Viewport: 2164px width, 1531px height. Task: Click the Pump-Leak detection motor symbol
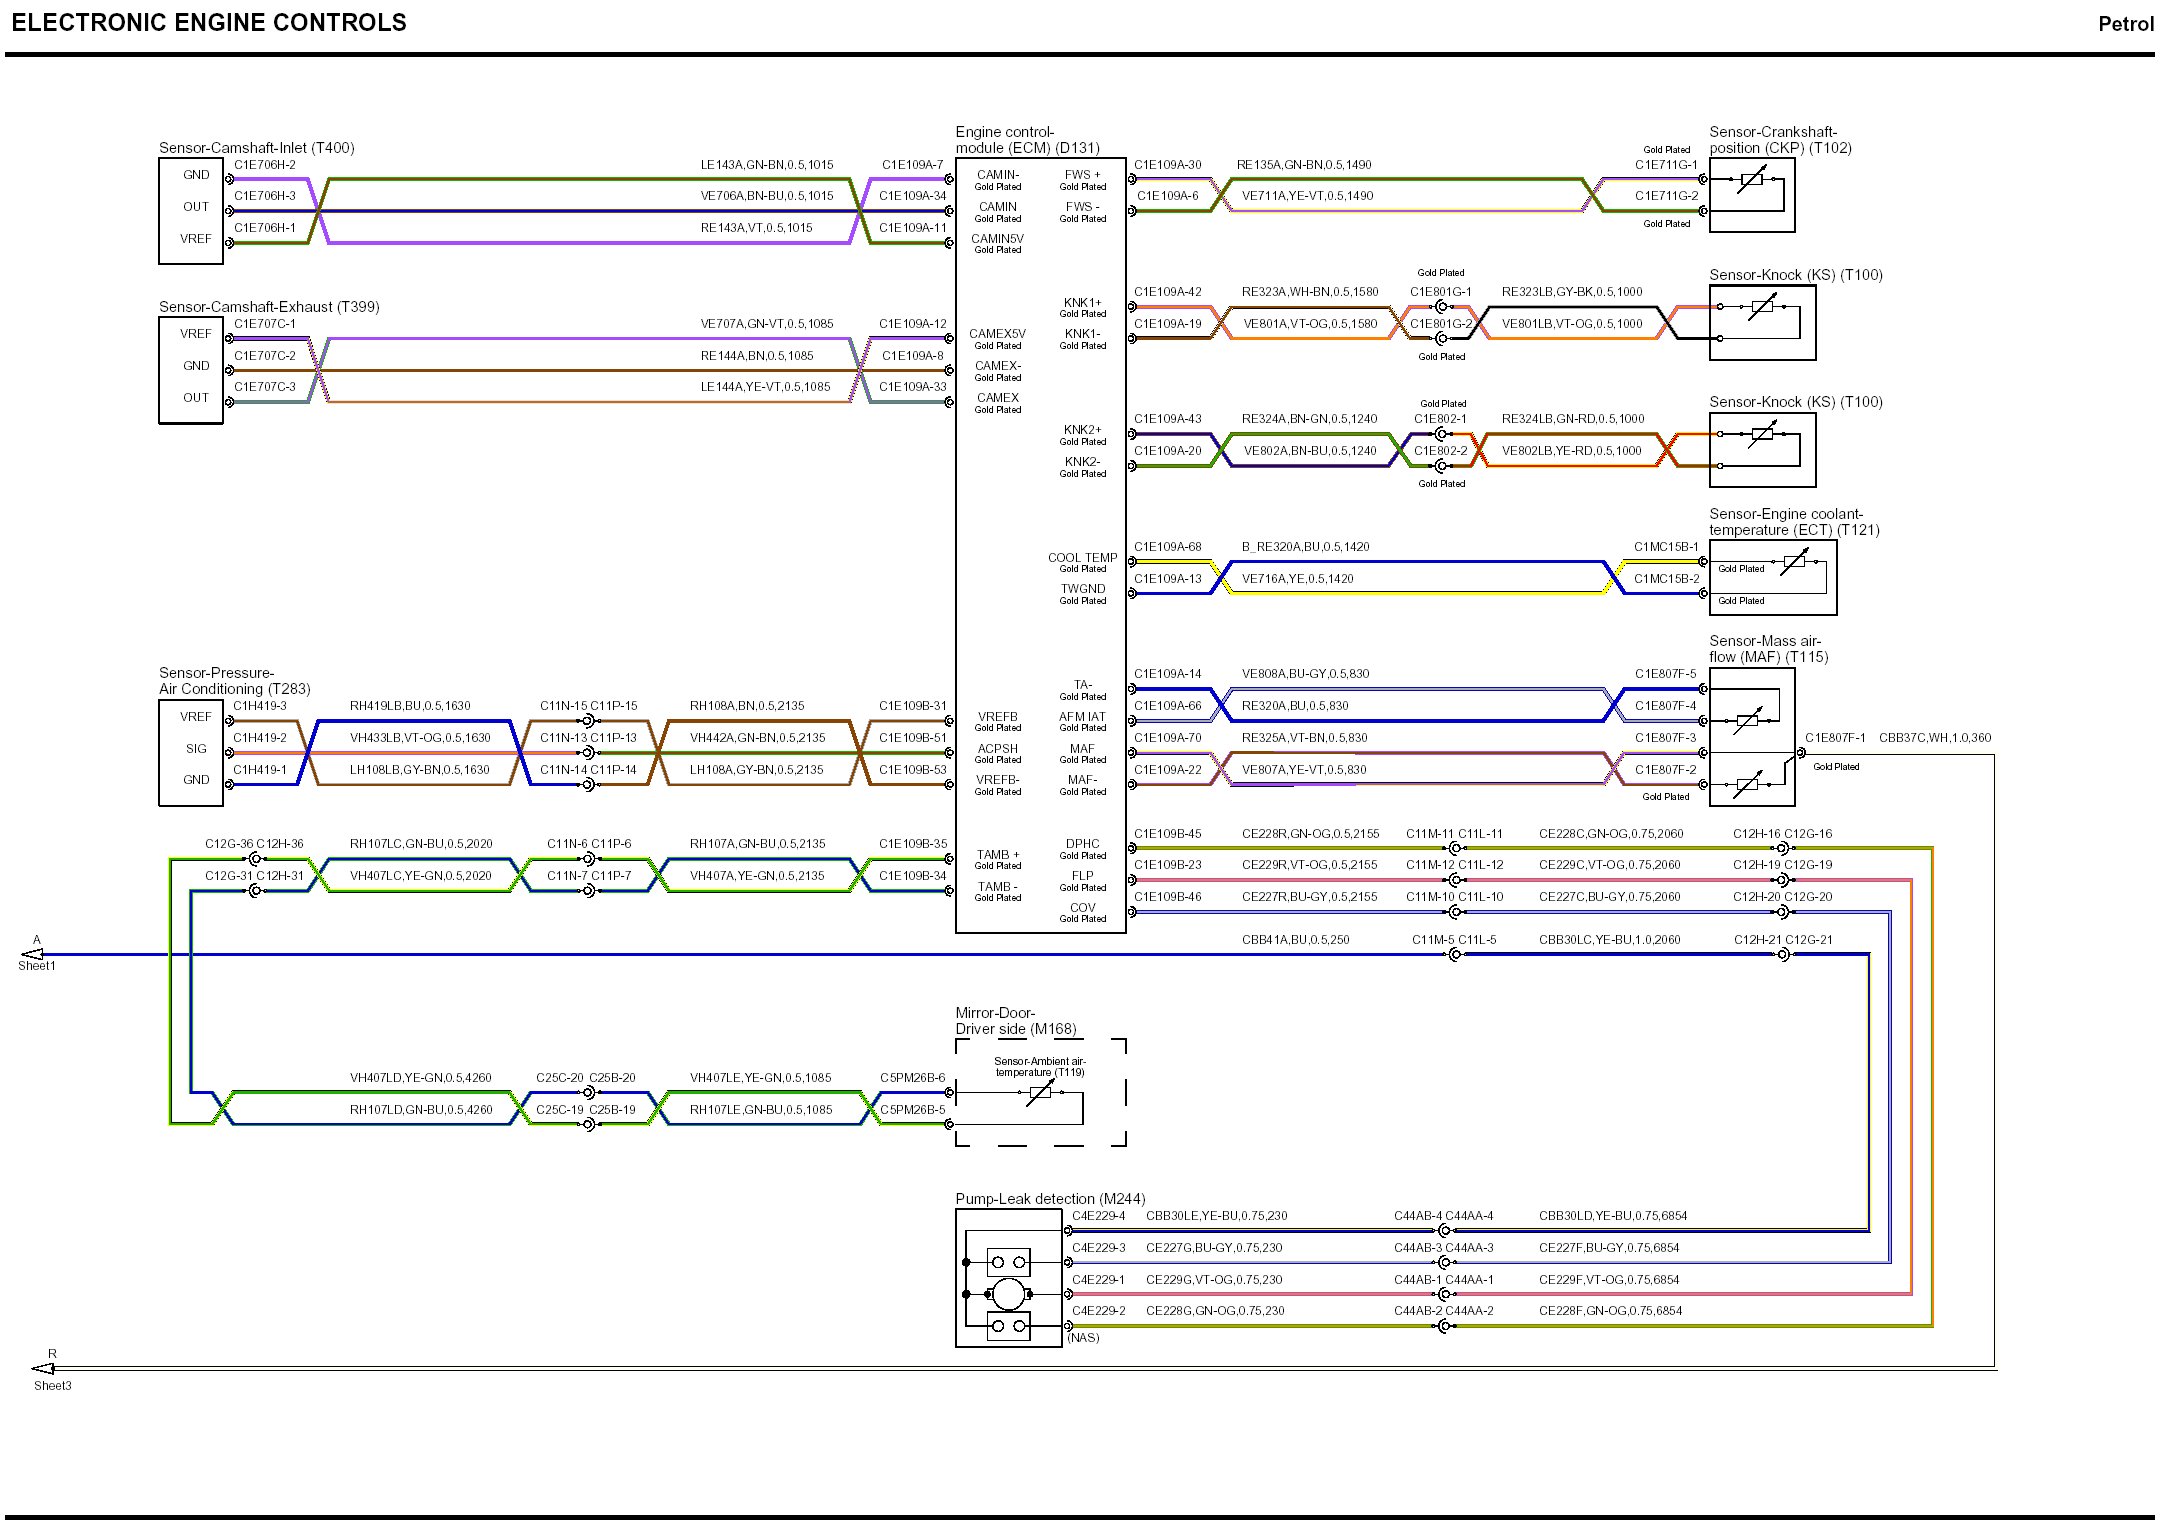(x=1008, y=1294)
